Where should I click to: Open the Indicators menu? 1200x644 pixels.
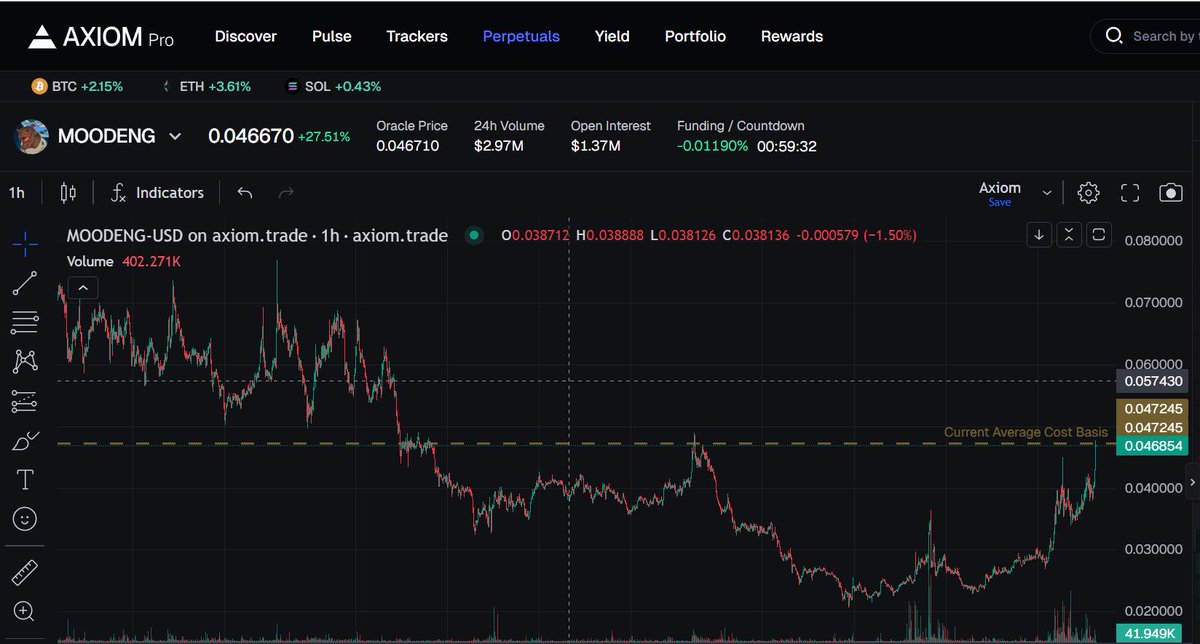(x=156, y=192)
